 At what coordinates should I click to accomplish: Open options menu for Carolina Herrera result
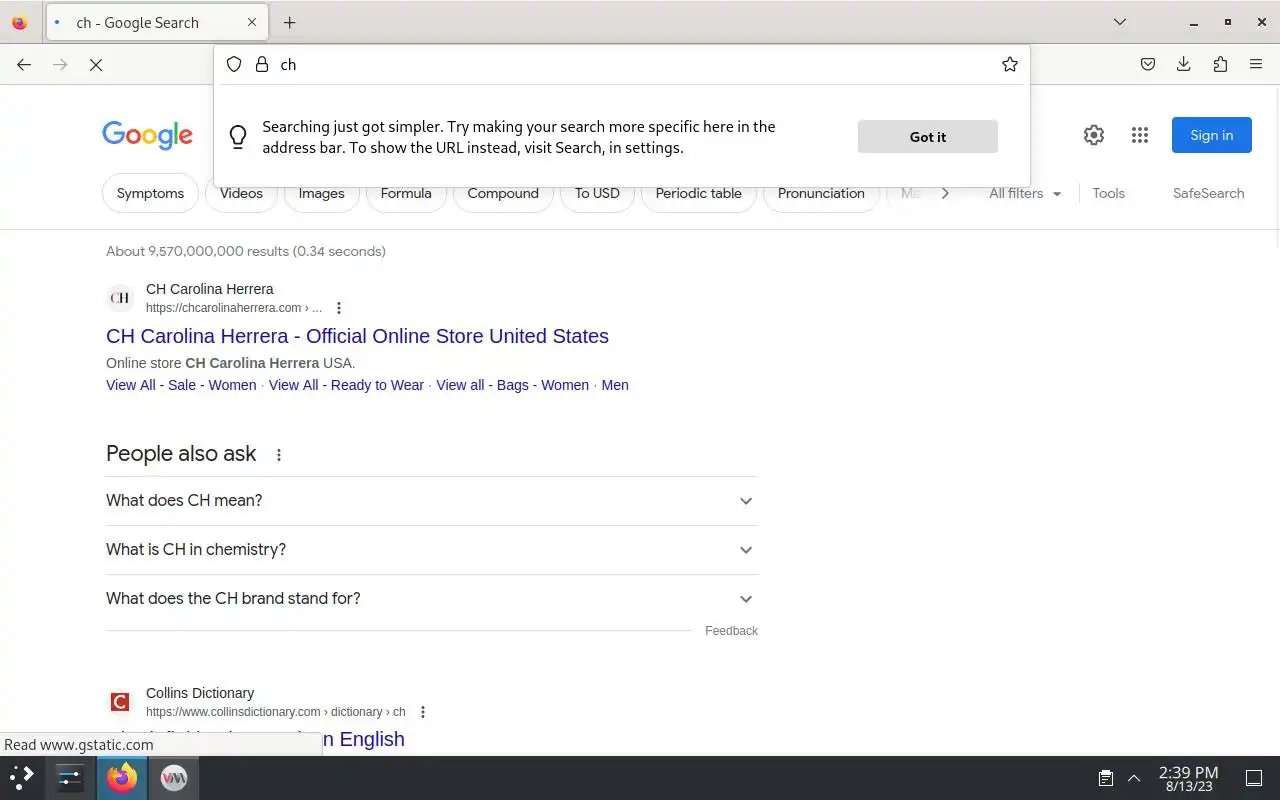click(339, 308)
